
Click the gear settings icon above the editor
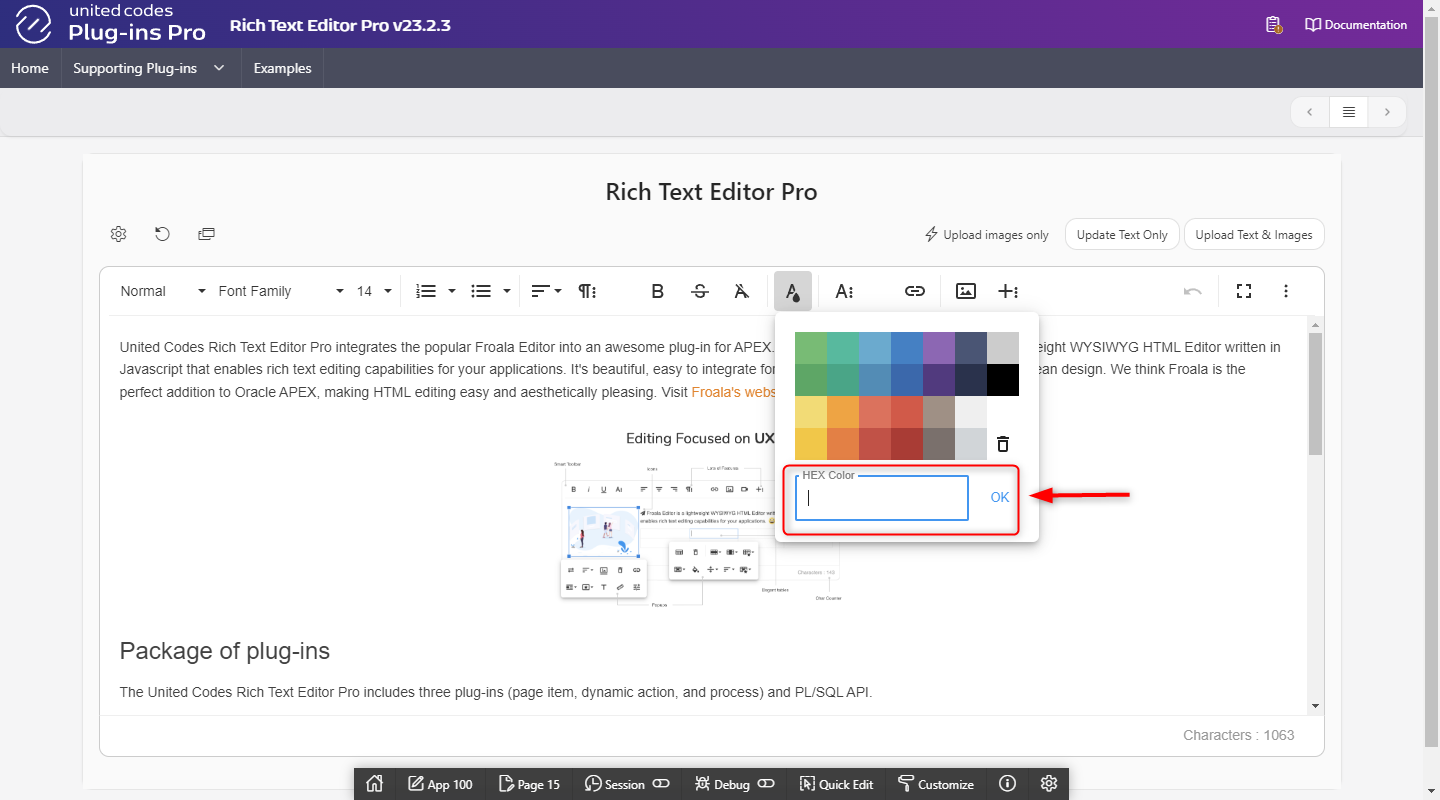click(118, 234)
